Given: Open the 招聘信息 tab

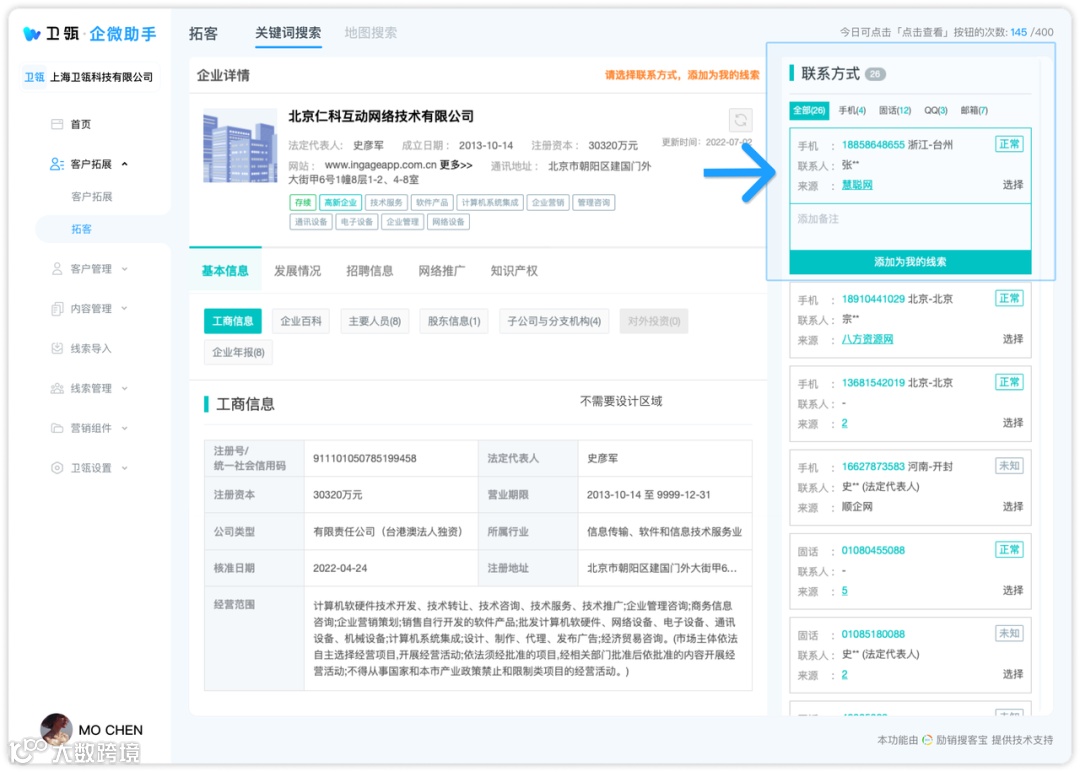Looking at the screenshot, I should tap(370, 271).
